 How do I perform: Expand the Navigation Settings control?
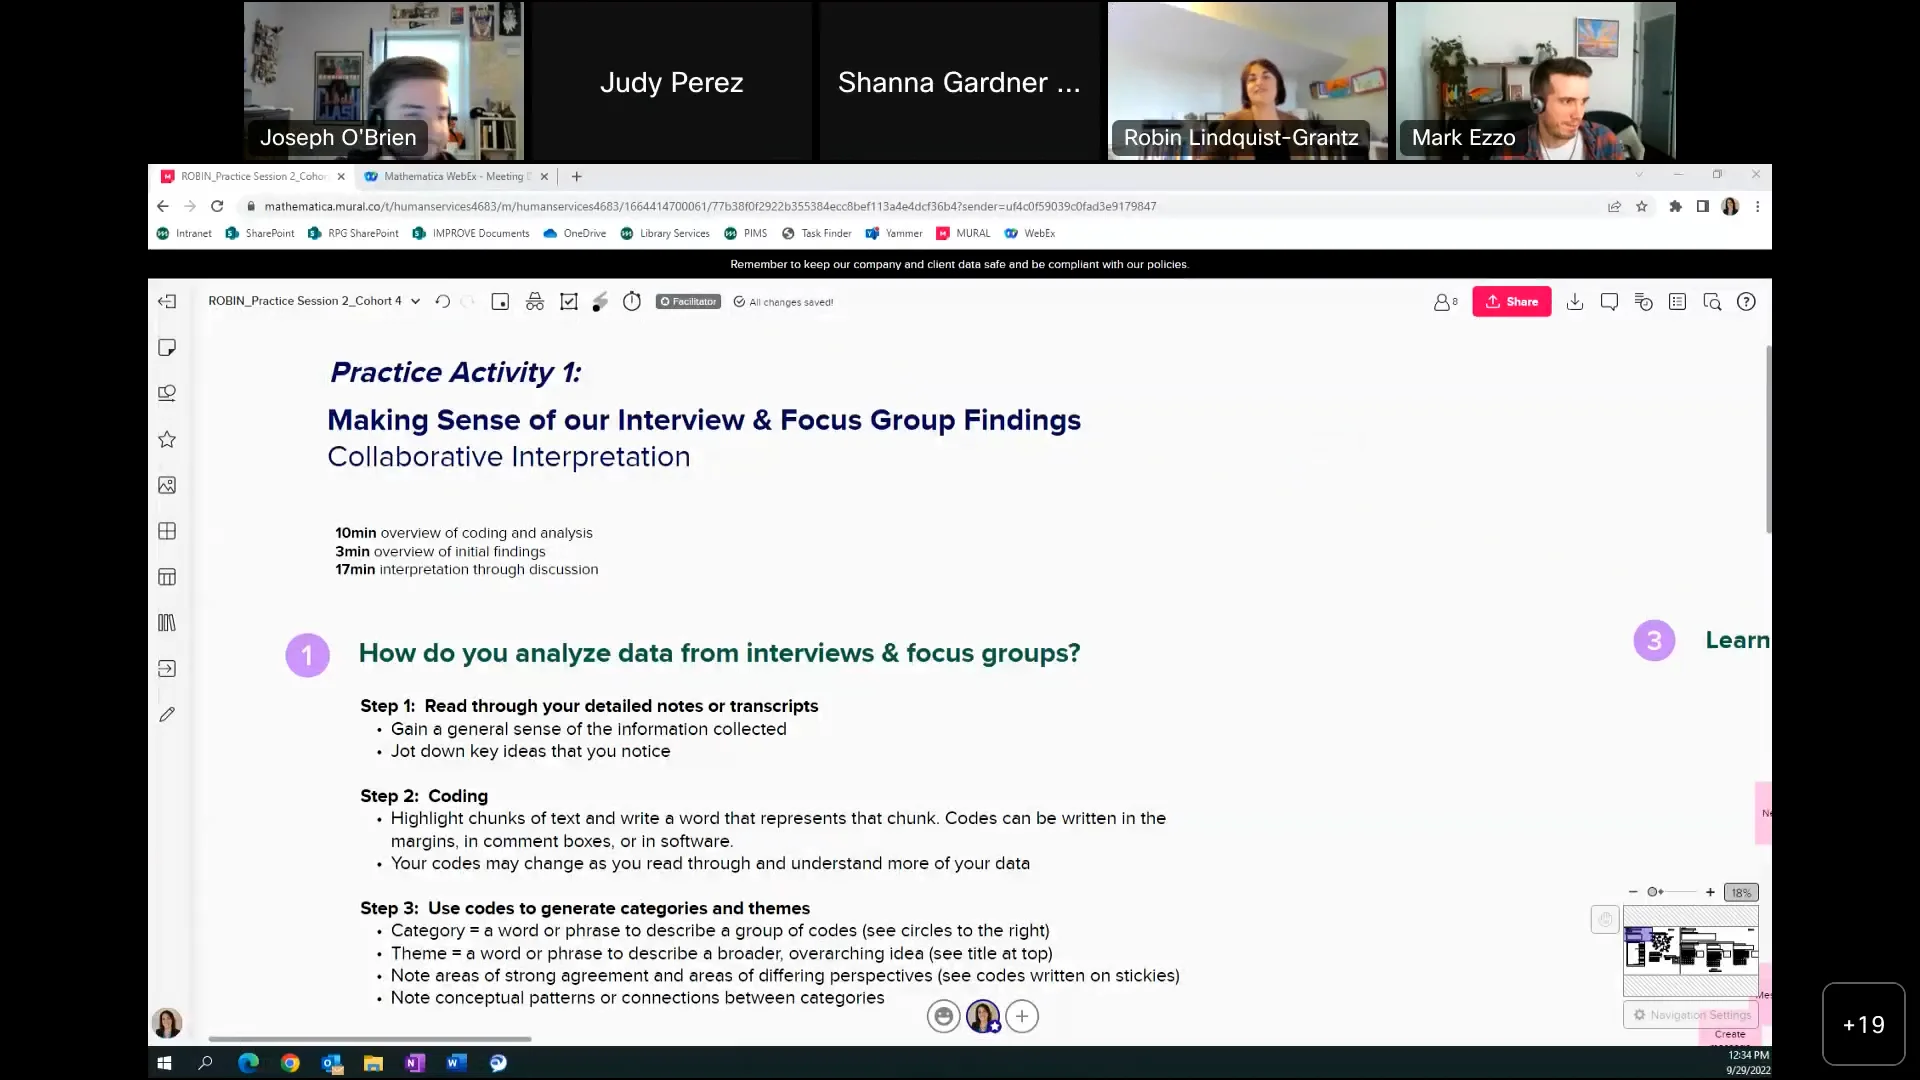click(1690, 1015)
